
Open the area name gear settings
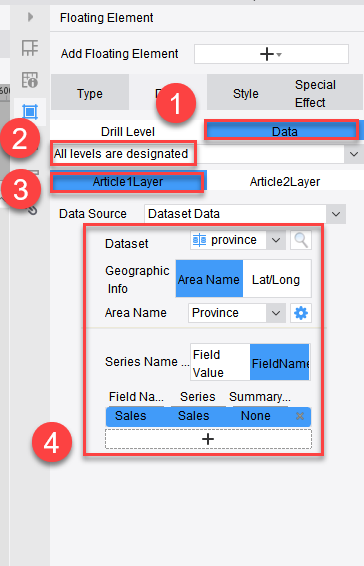click(301, 313)
